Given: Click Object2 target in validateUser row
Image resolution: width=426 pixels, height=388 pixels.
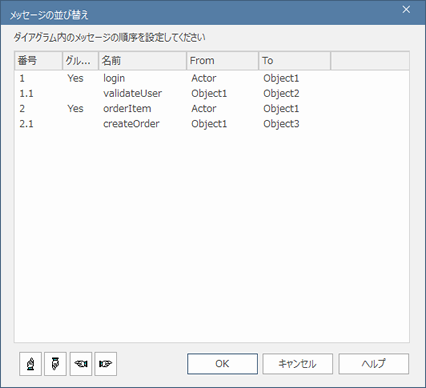Looking at the screenshot, I should pyautogui.click(x=281, y=93).
